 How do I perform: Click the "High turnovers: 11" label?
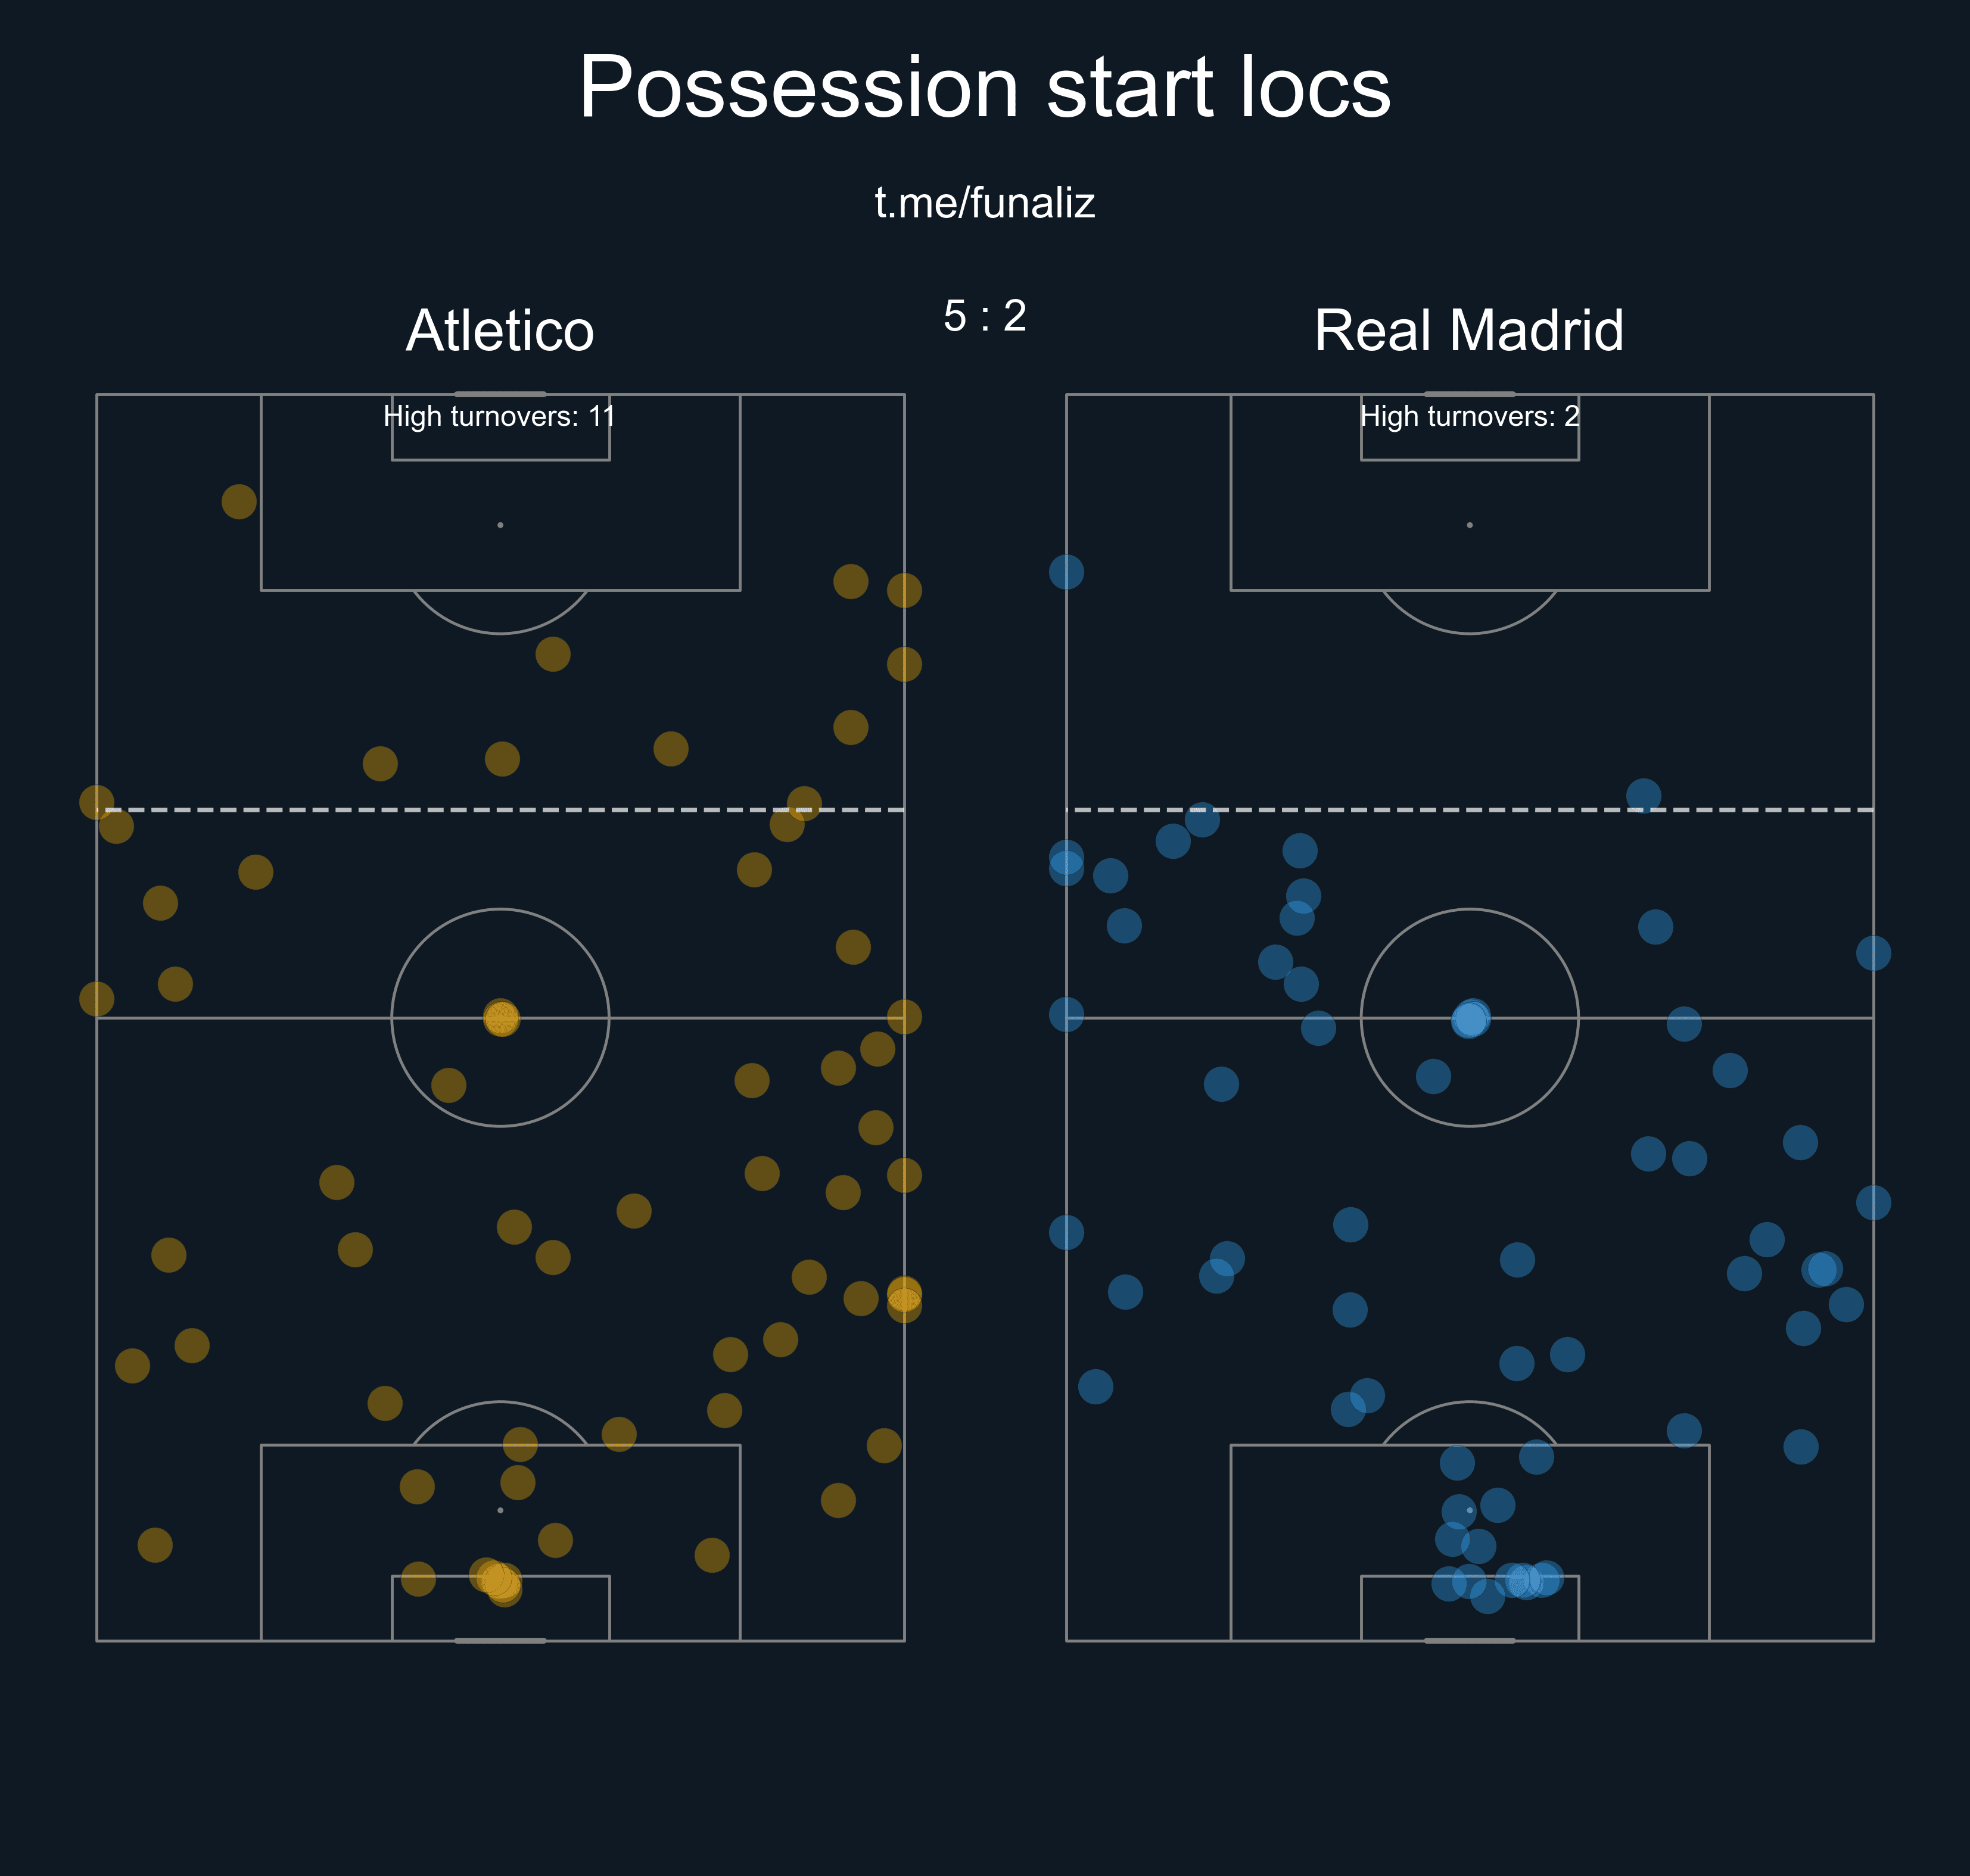[499, 416]
